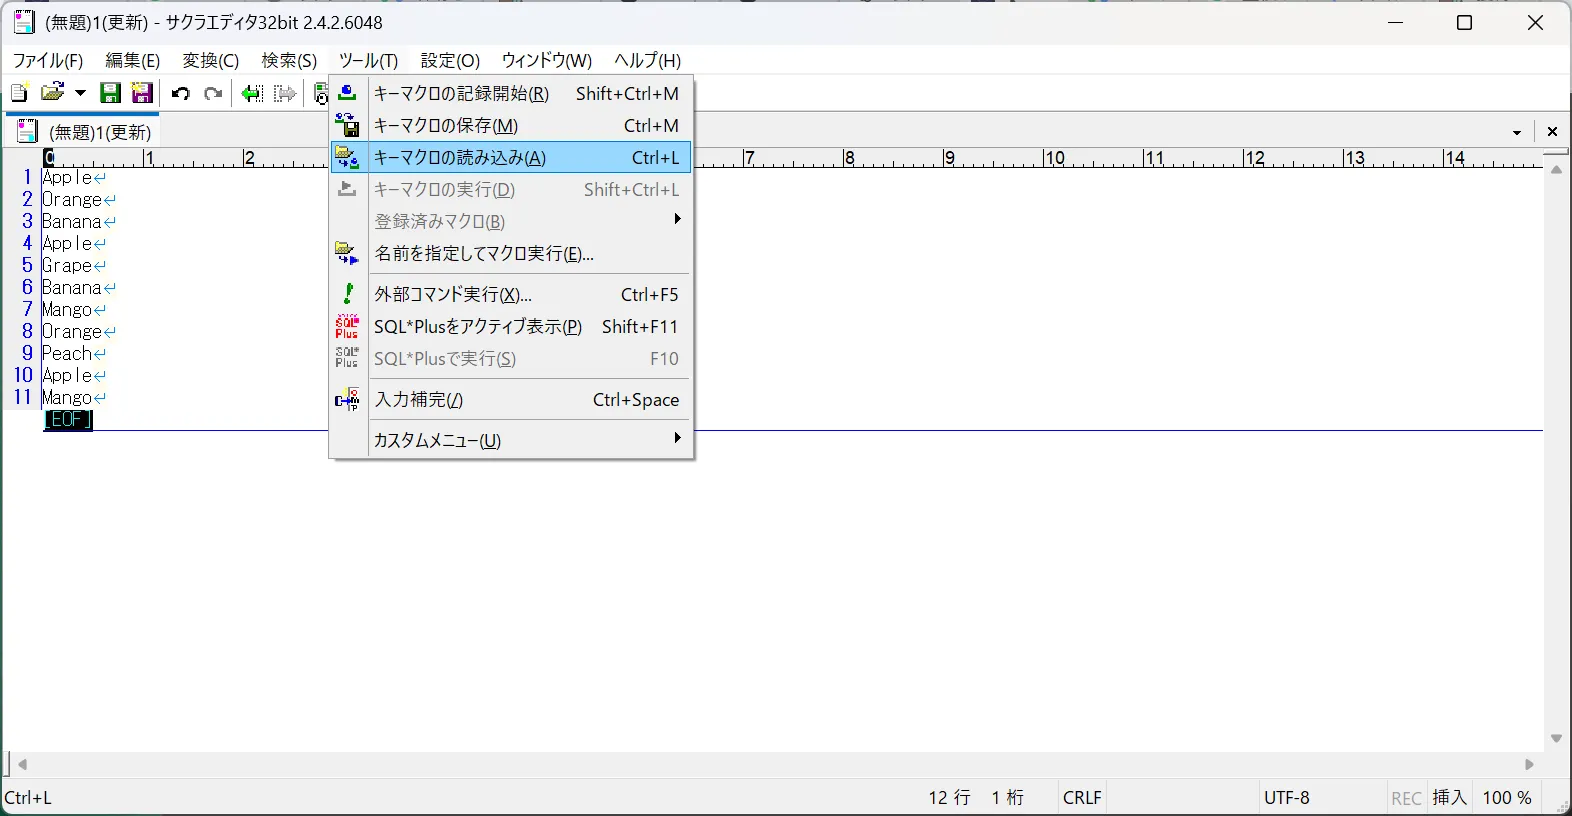Click the green Save floppy icon

coord(111,94)
